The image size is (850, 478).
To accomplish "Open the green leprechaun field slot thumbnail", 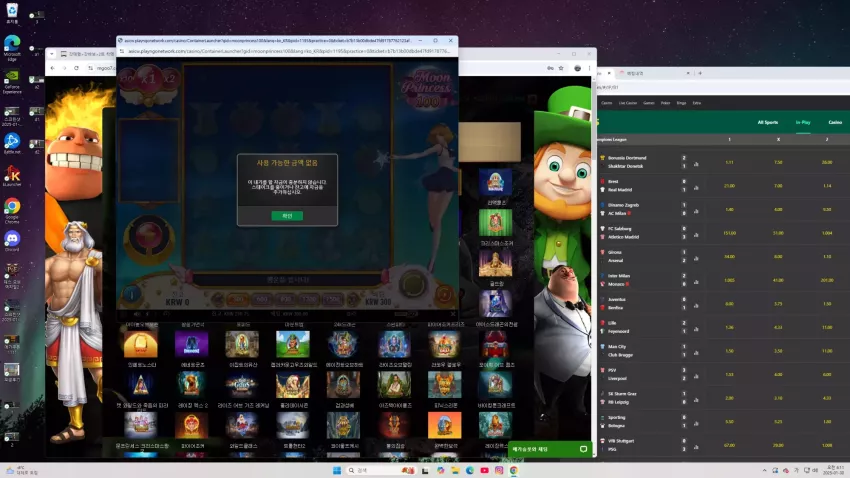I will pos(293,344).
